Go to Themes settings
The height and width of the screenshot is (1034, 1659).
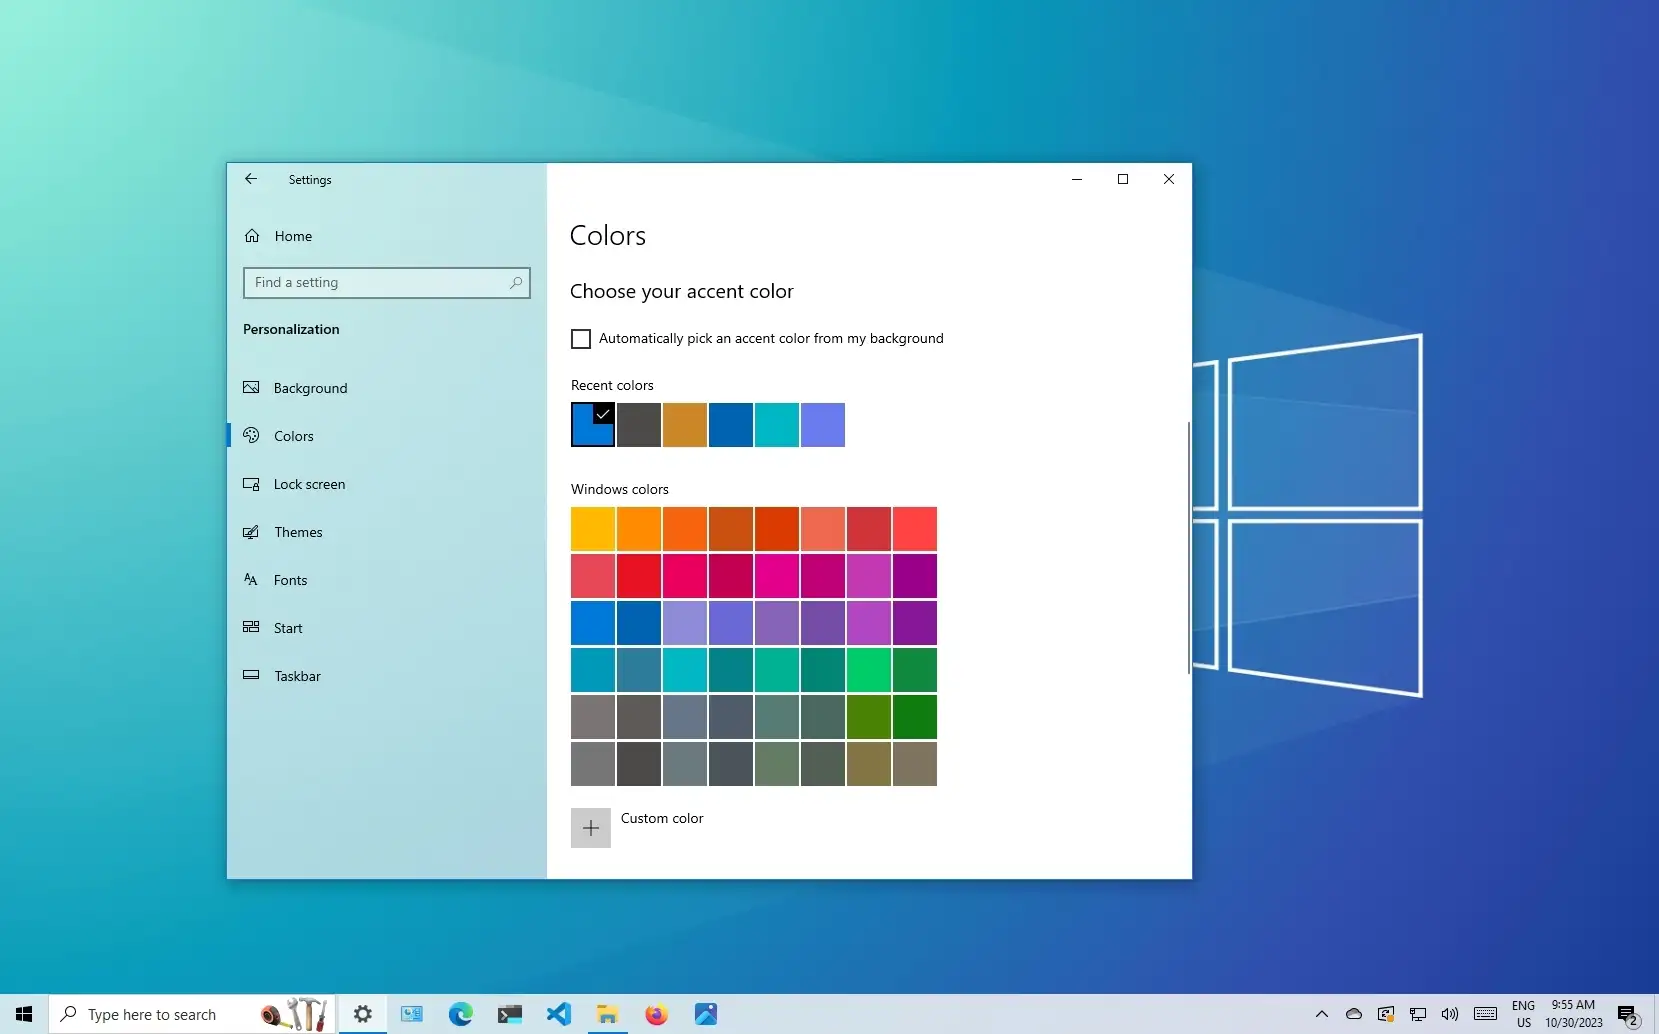tap(297, 532)
